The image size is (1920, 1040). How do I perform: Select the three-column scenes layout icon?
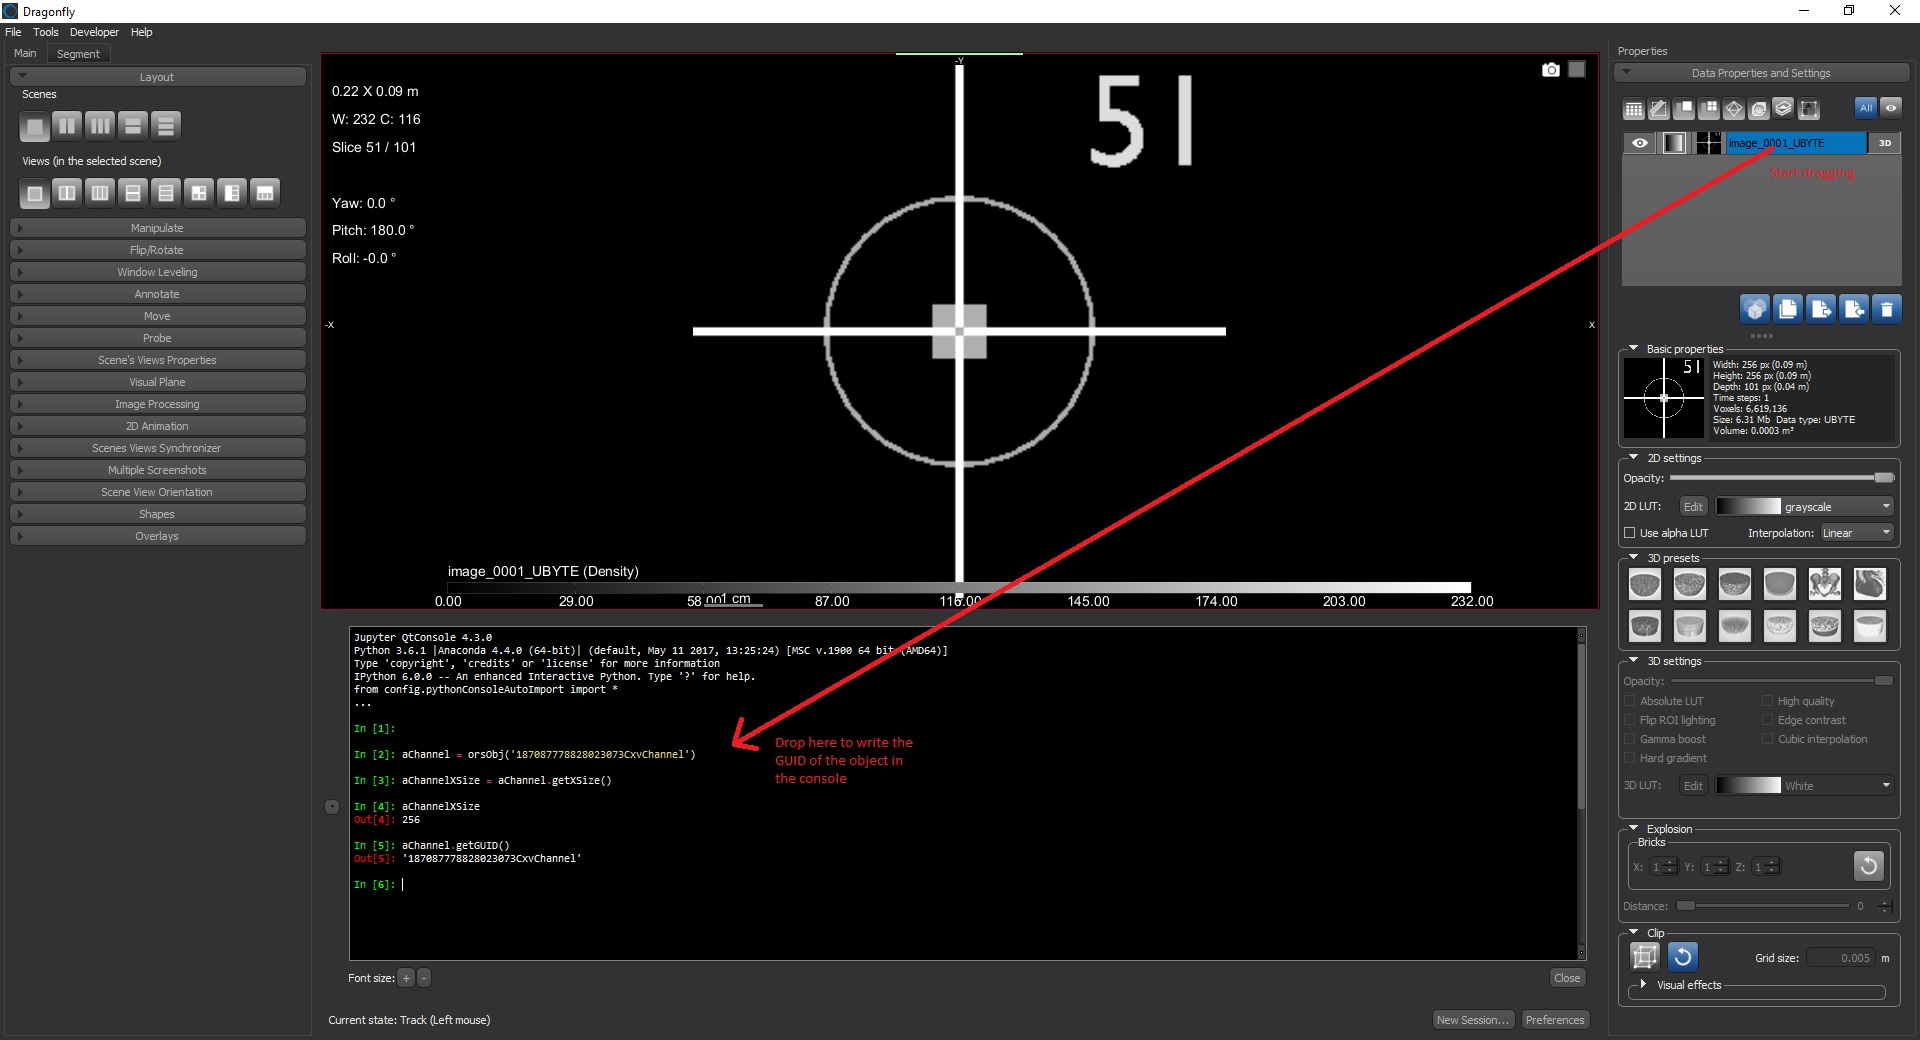pos(100,126)
